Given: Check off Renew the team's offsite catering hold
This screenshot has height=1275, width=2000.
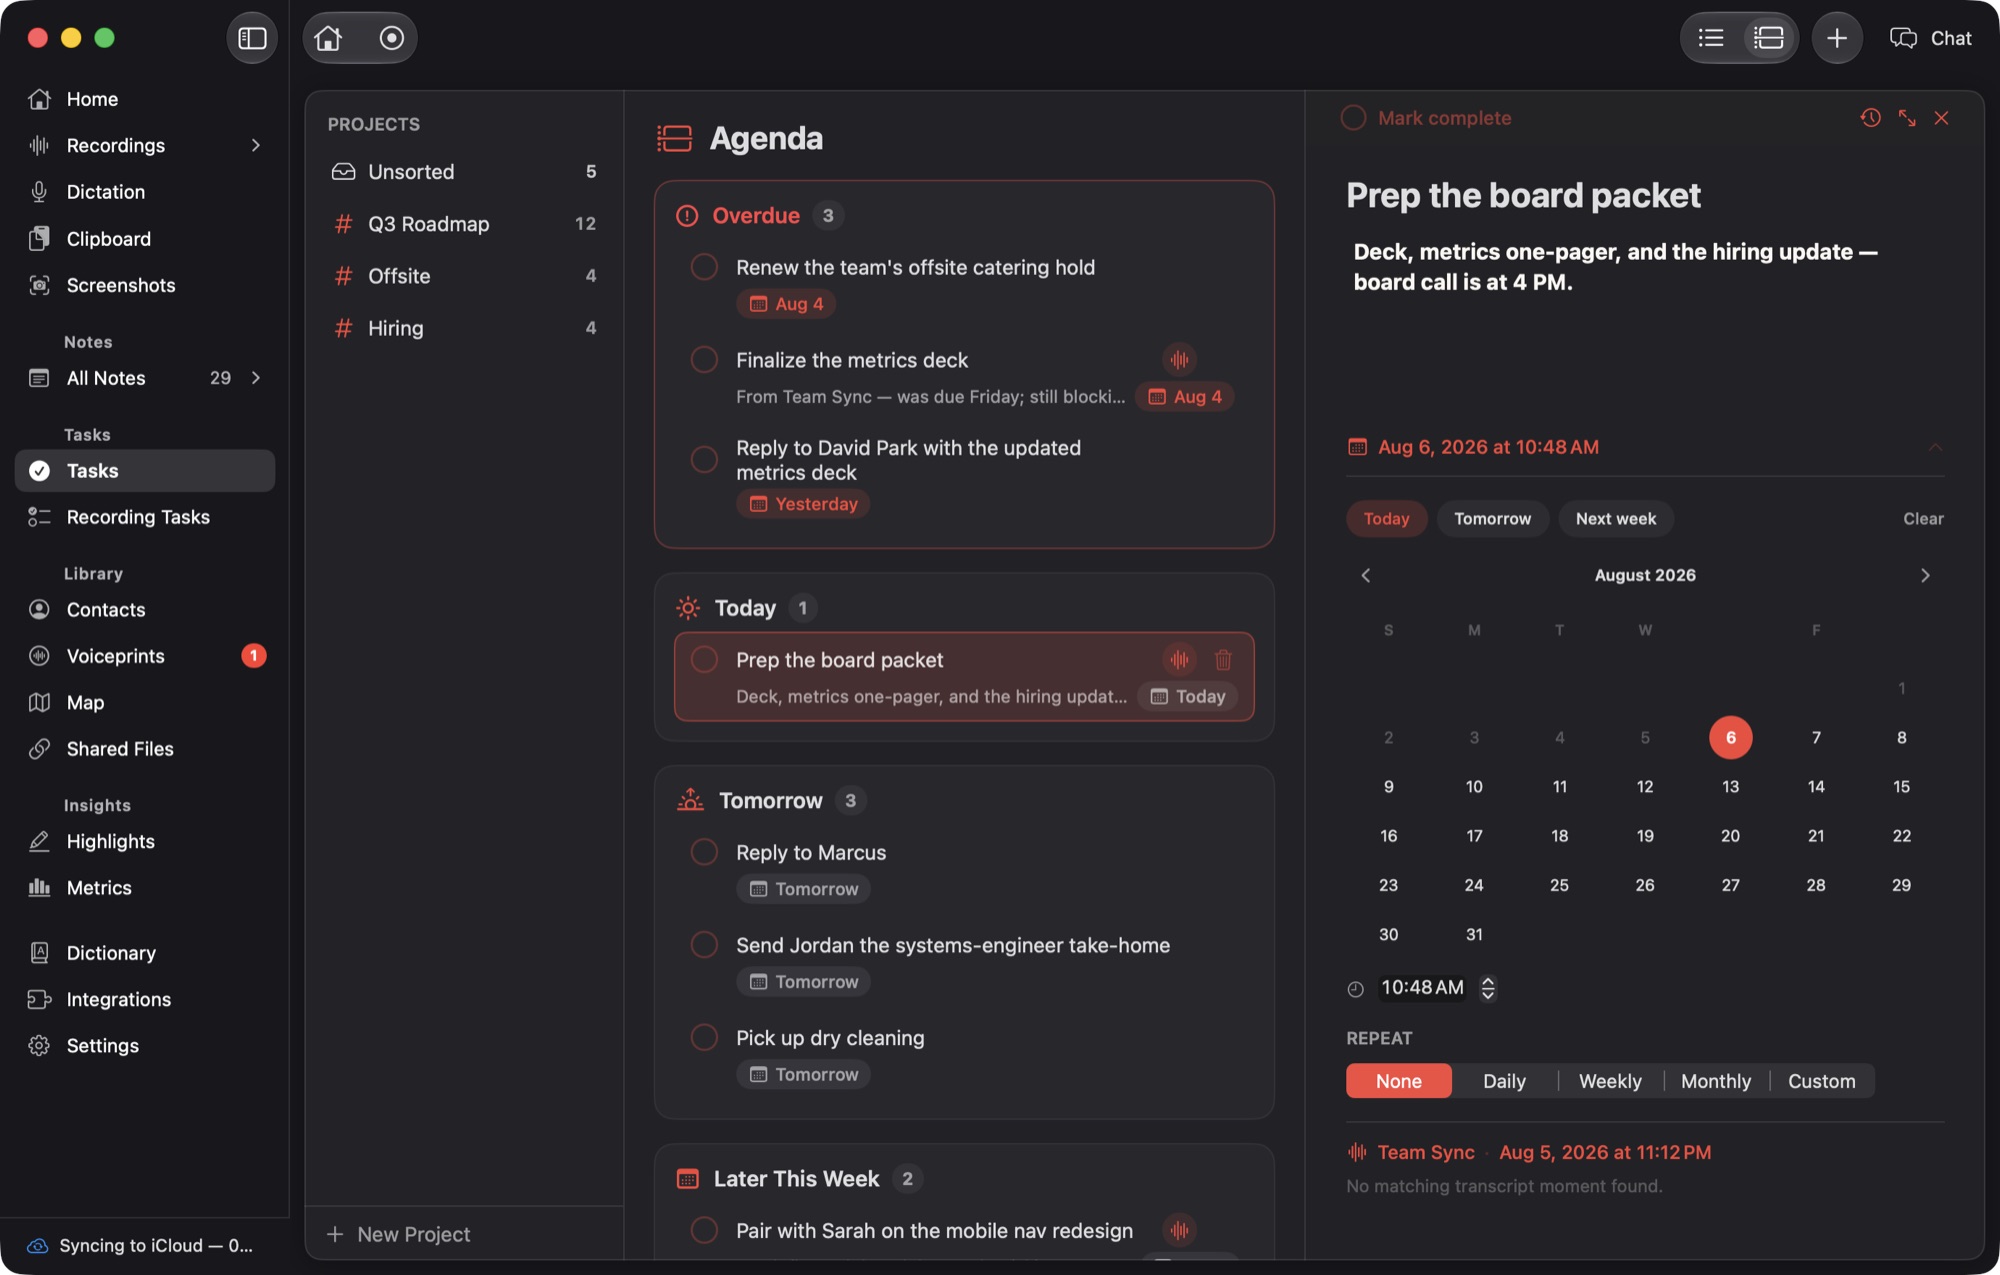Looking at the screenshot, I should coord(704,267).
